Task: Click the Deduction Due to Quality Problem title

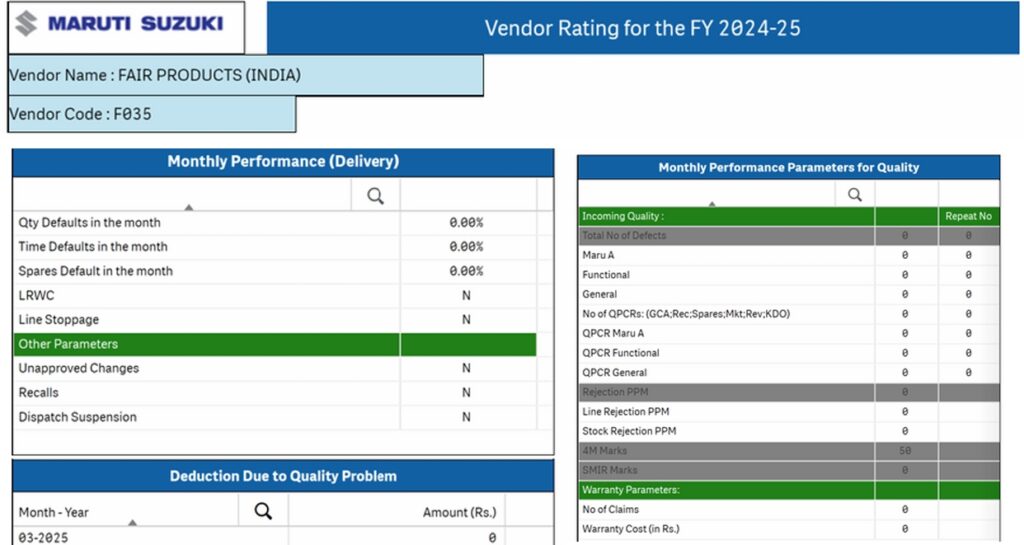Action: [x=283, y=476]
